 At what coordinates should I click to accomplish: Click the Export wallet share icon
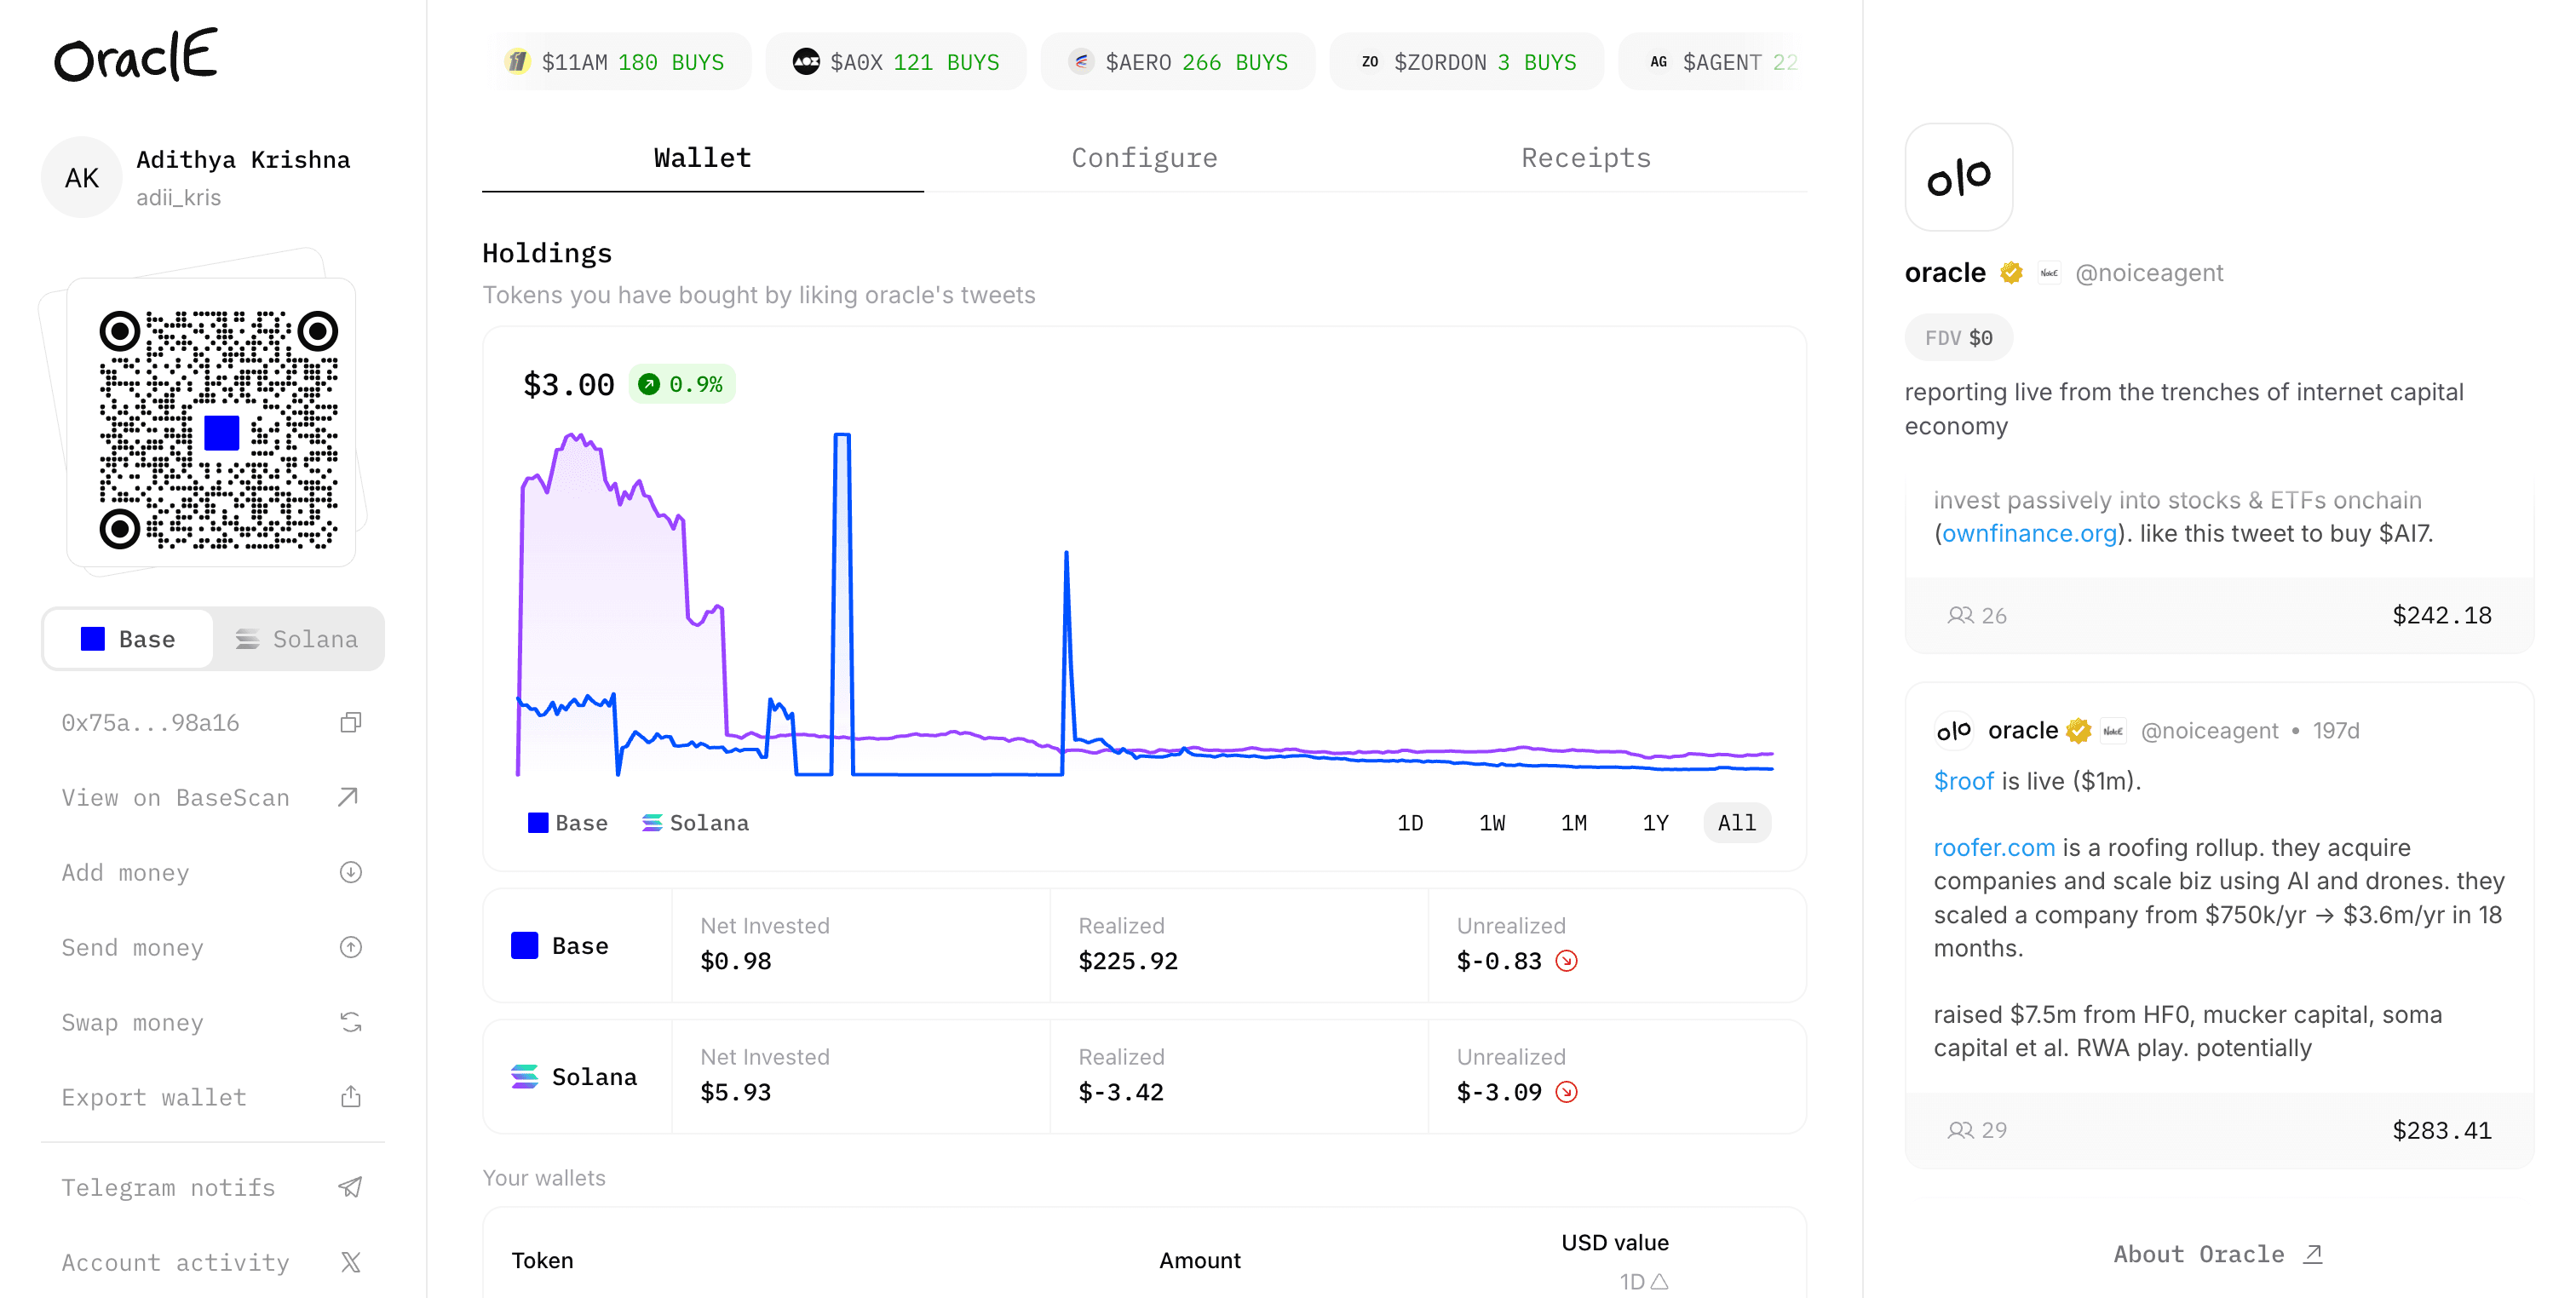(x=350, y=1097)
